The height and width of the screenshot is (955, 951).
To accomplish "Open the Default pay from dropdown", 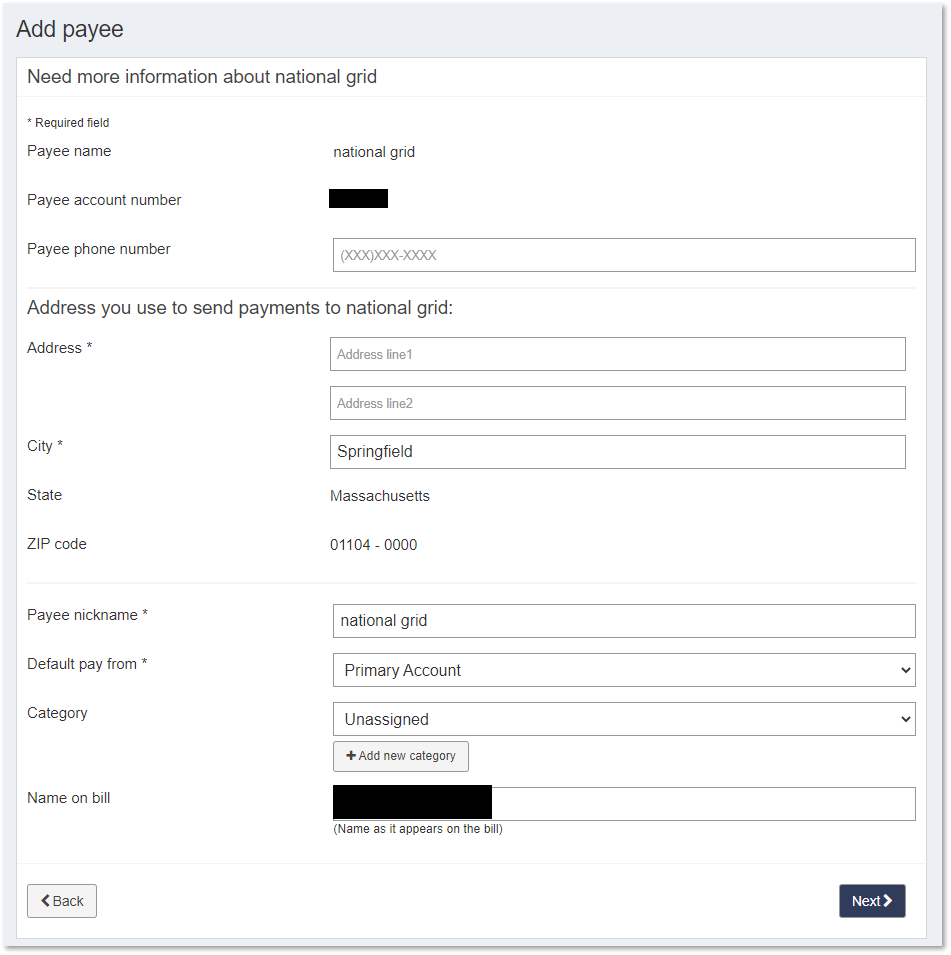I will click(x=624, y=670).
